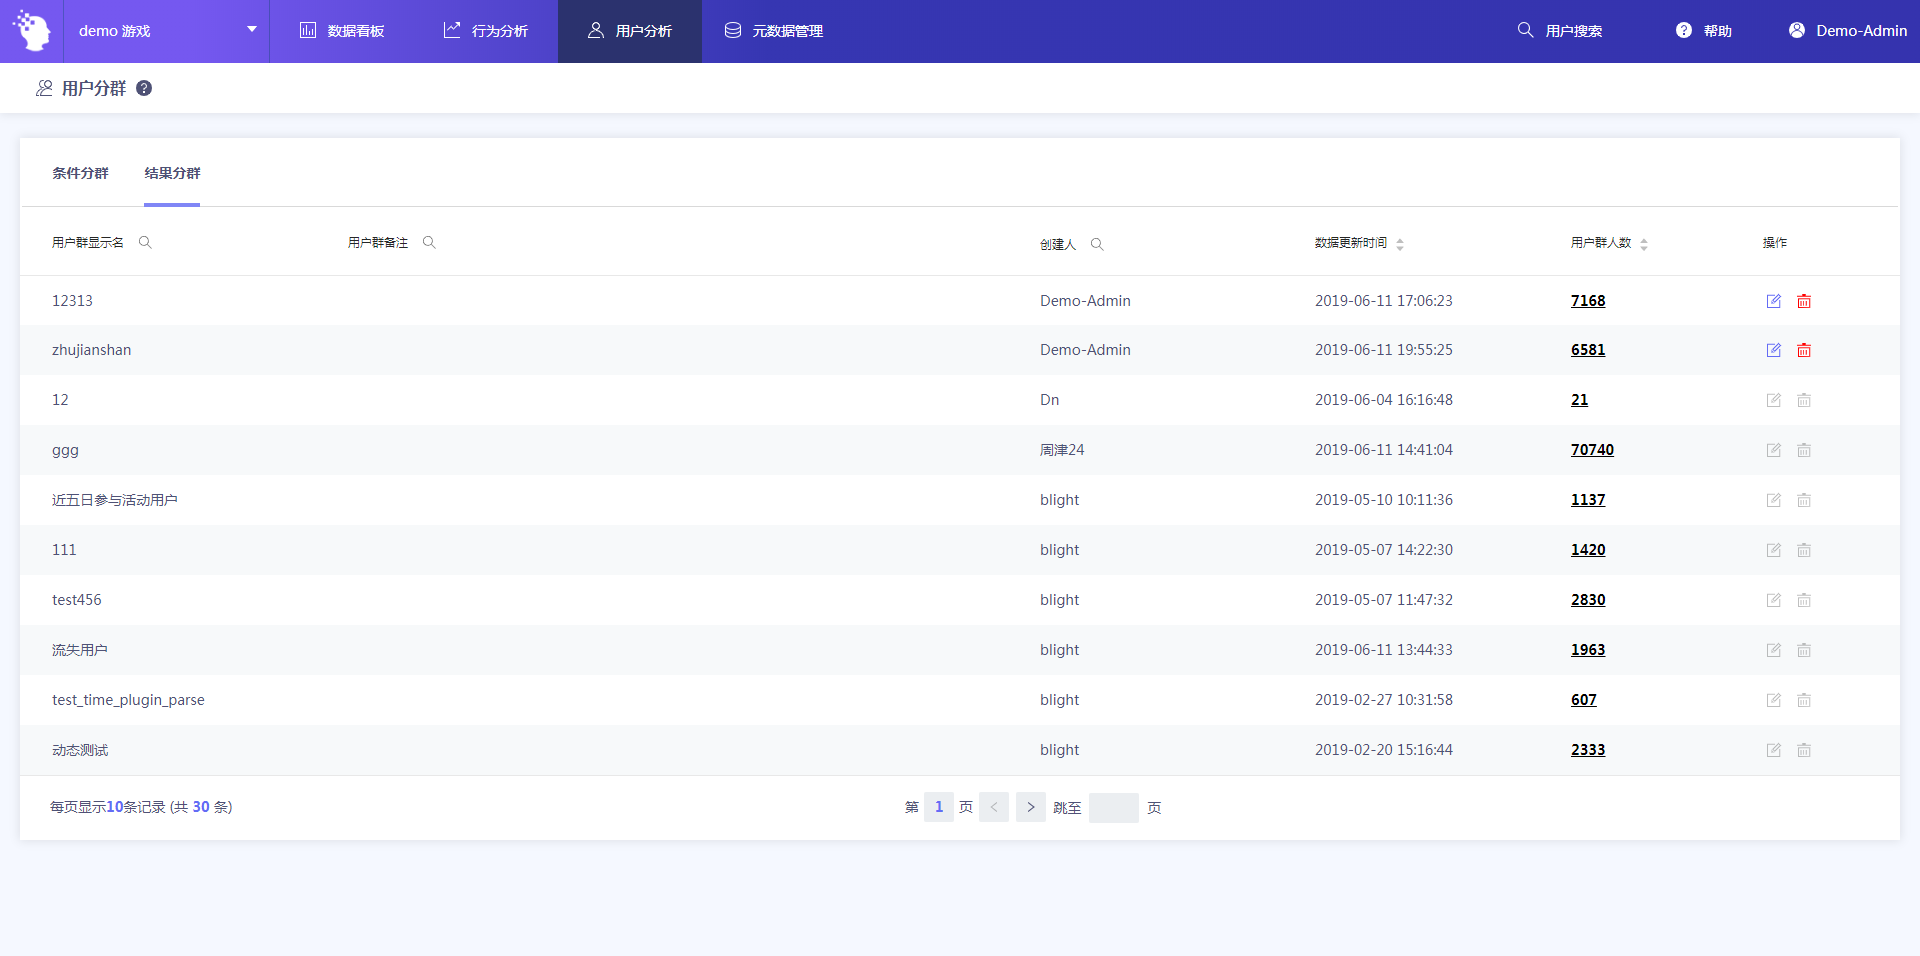The image size is (1920, 956).
Task: Click the 跳至 page number input field
Action: click(x=1113, y=807)
